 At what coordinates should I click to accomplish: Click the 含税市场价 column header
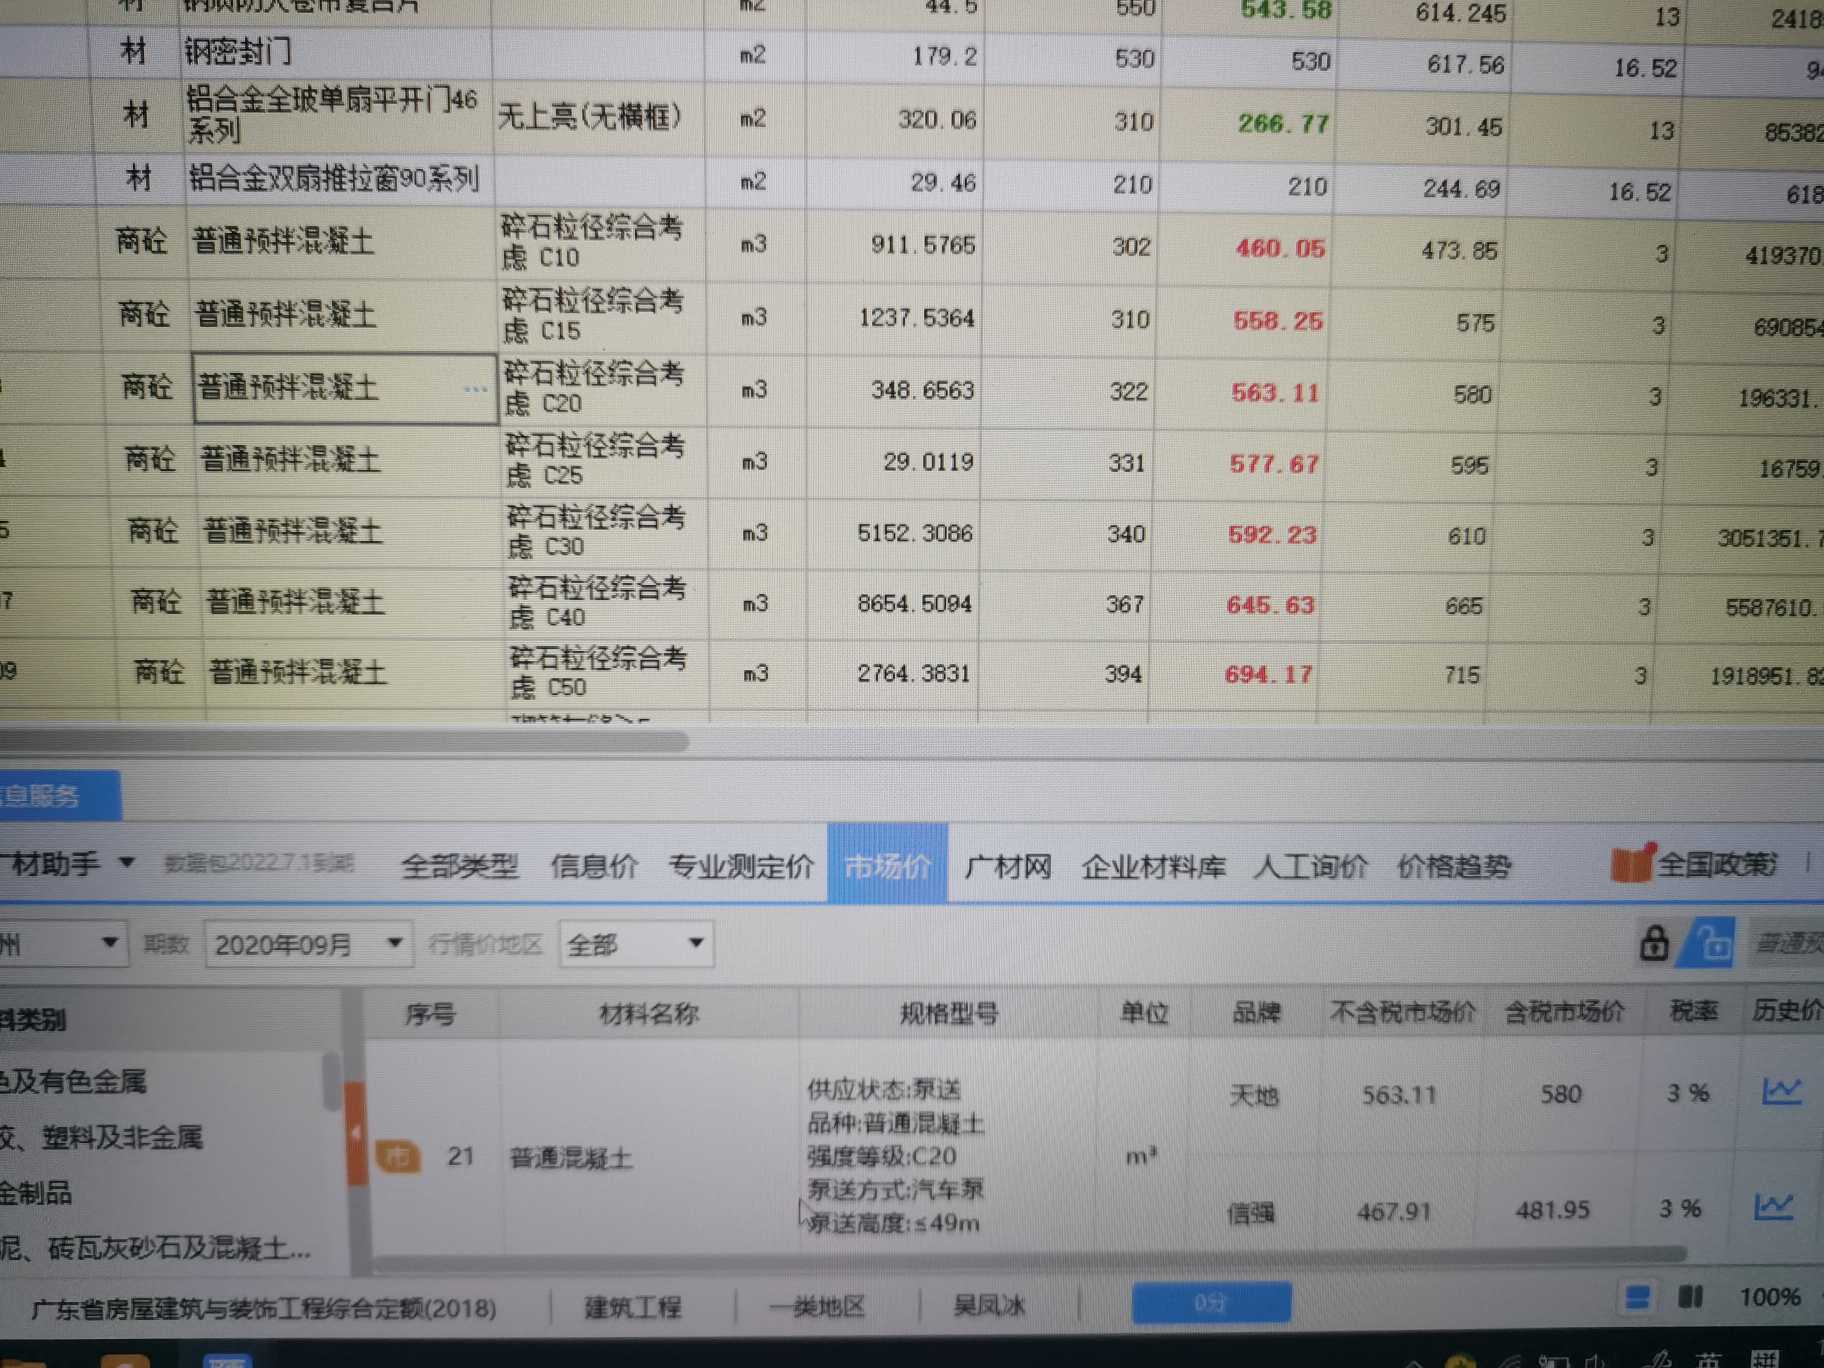(x=1564, y=1011)
